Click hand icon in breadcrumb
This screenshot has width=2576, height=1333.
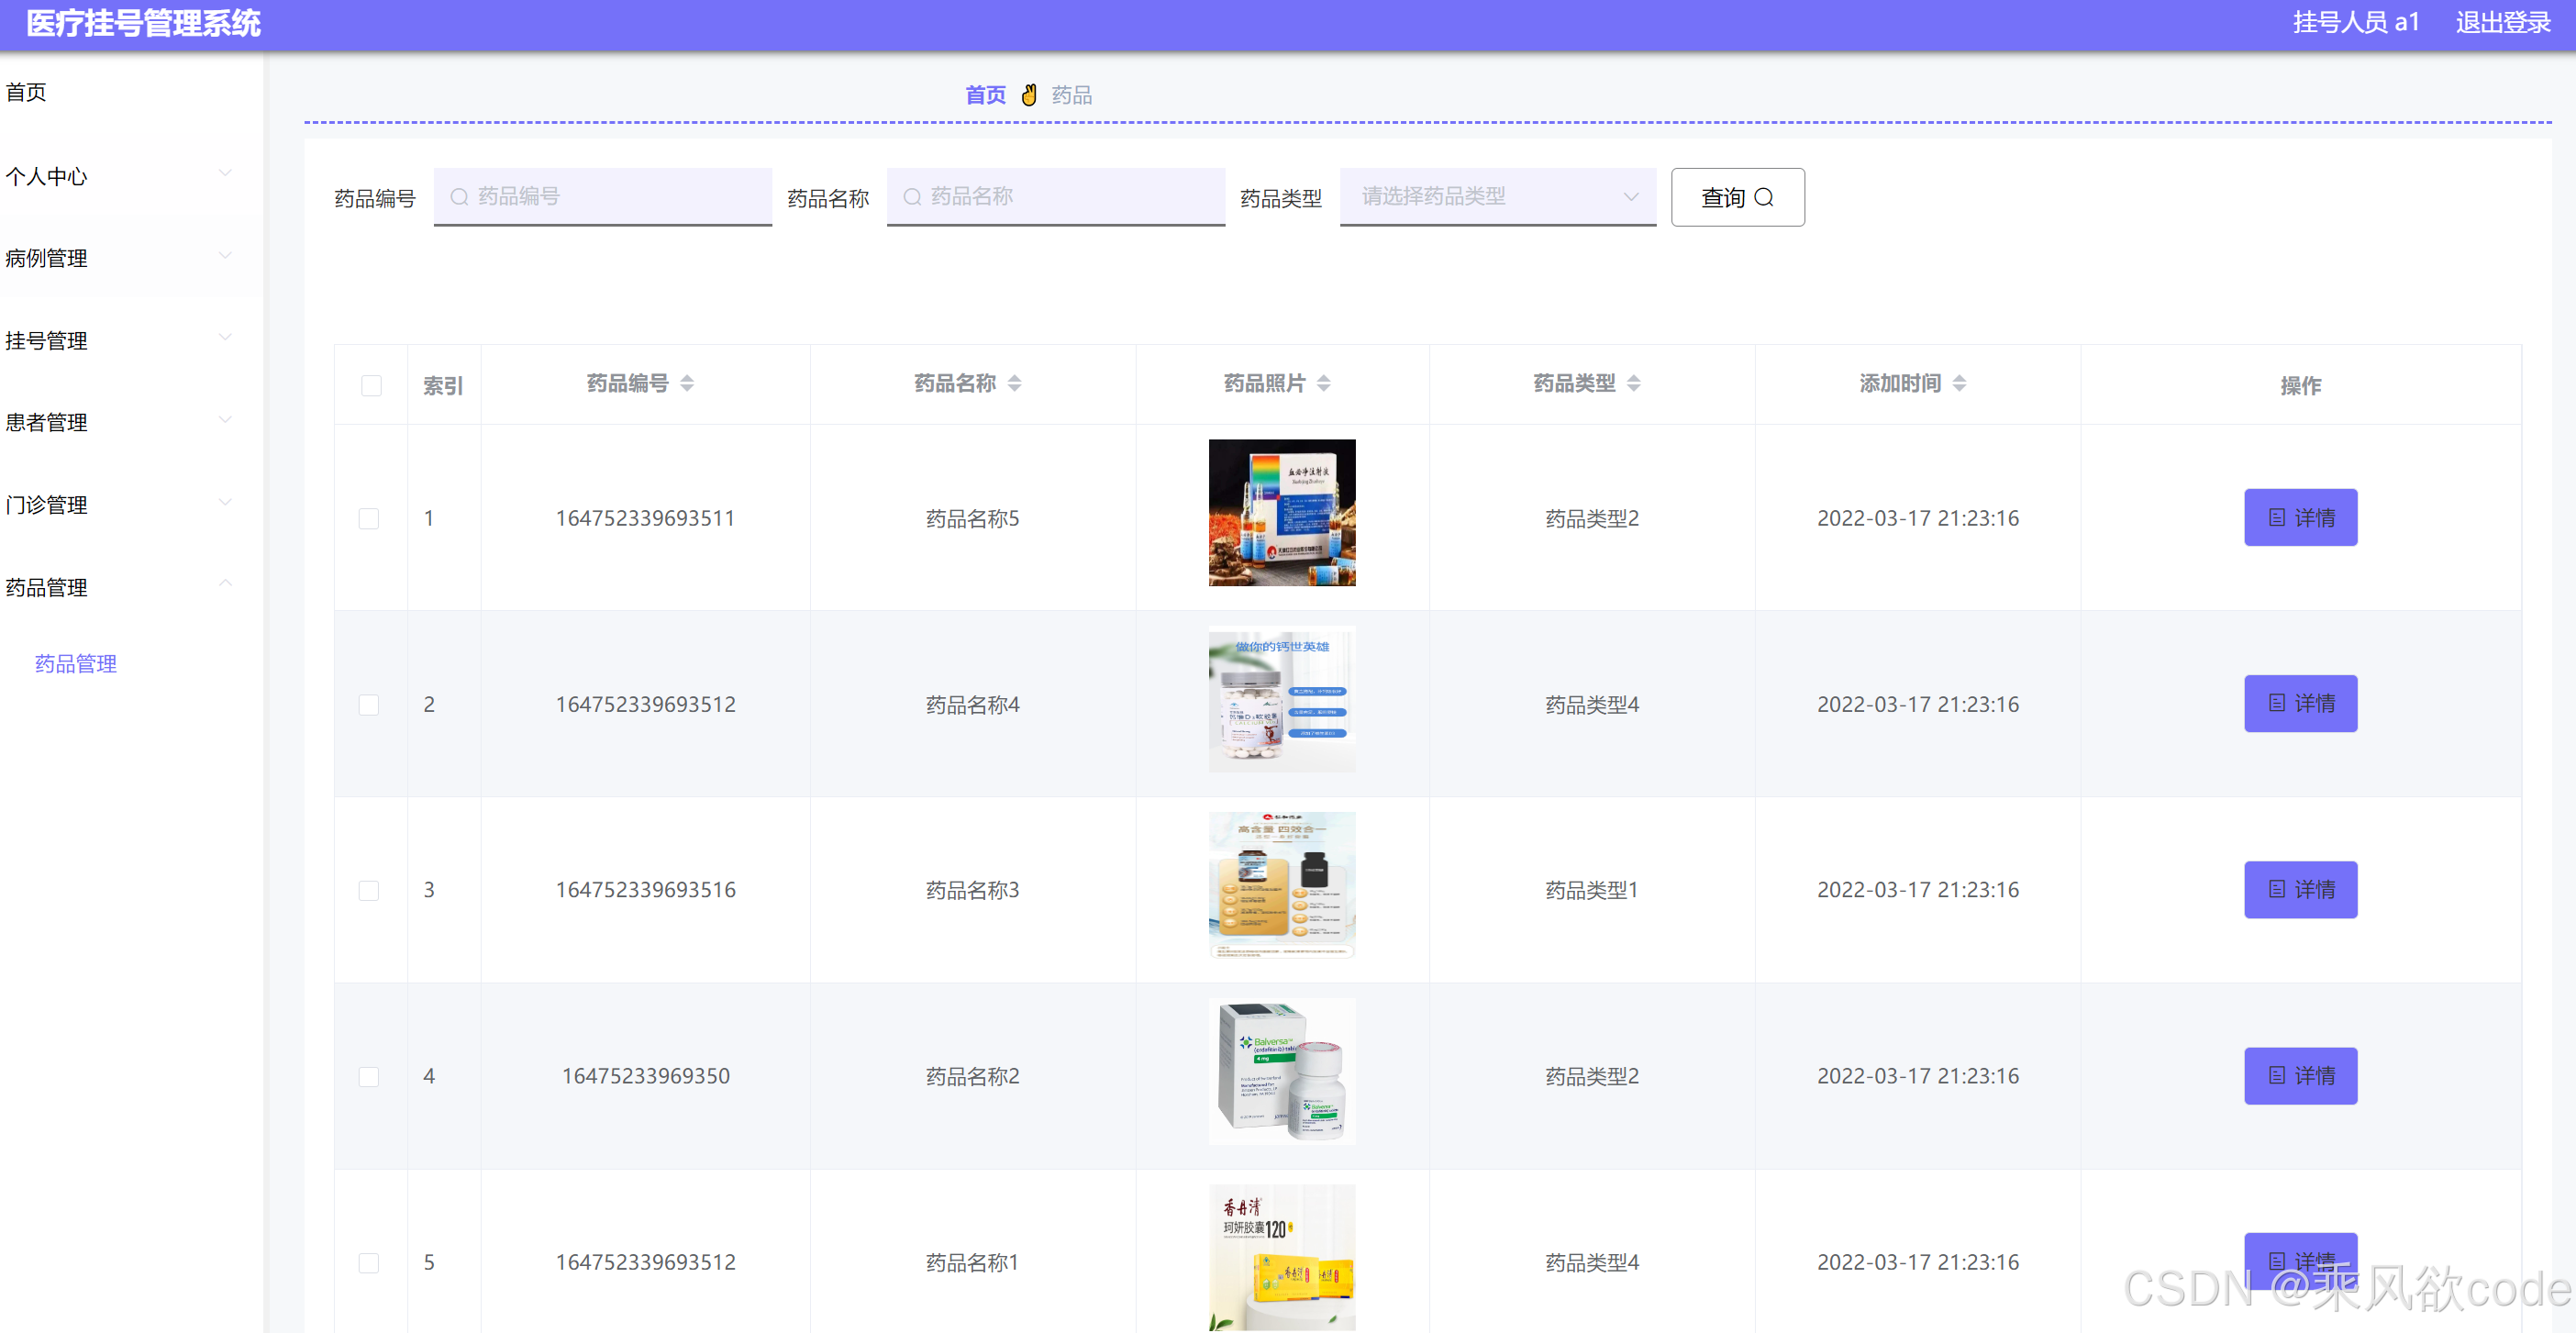coord(1029,95)
